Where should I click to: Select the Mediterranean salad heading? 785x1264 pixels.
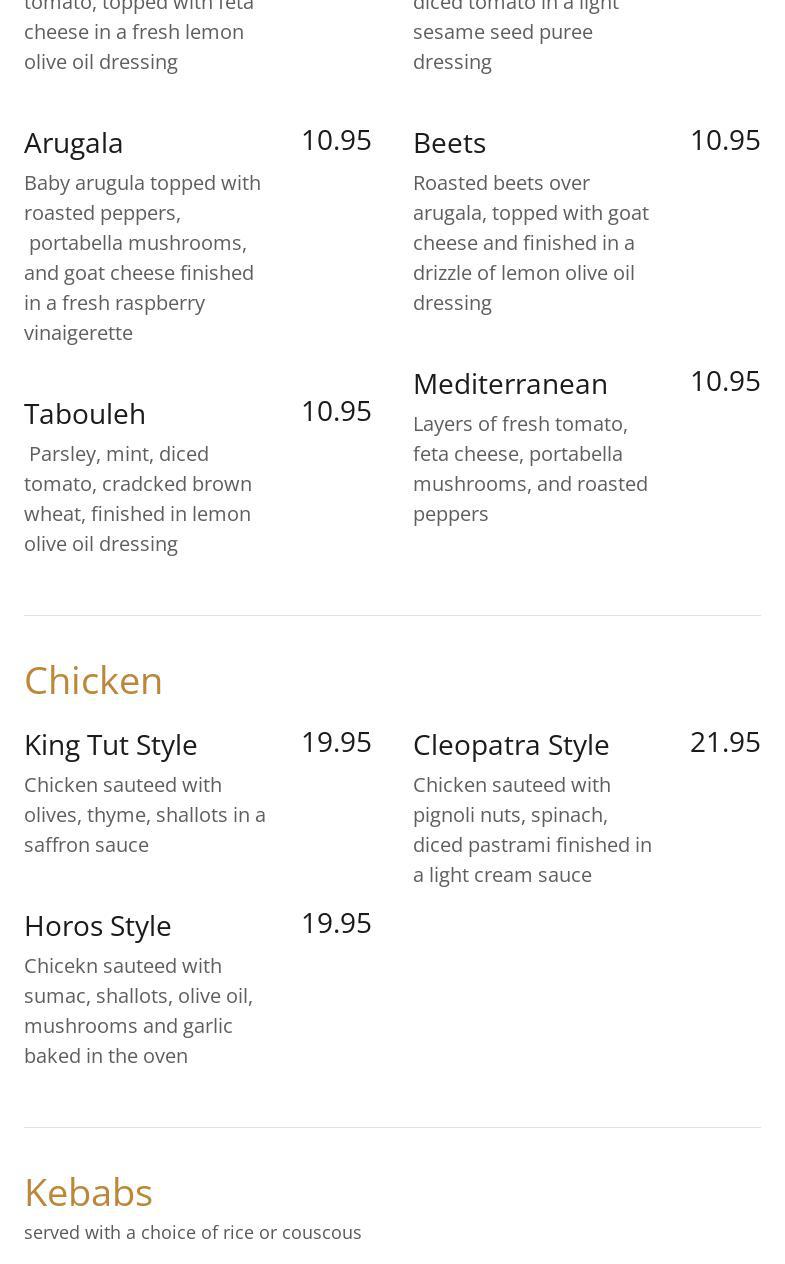click(510, 383)
